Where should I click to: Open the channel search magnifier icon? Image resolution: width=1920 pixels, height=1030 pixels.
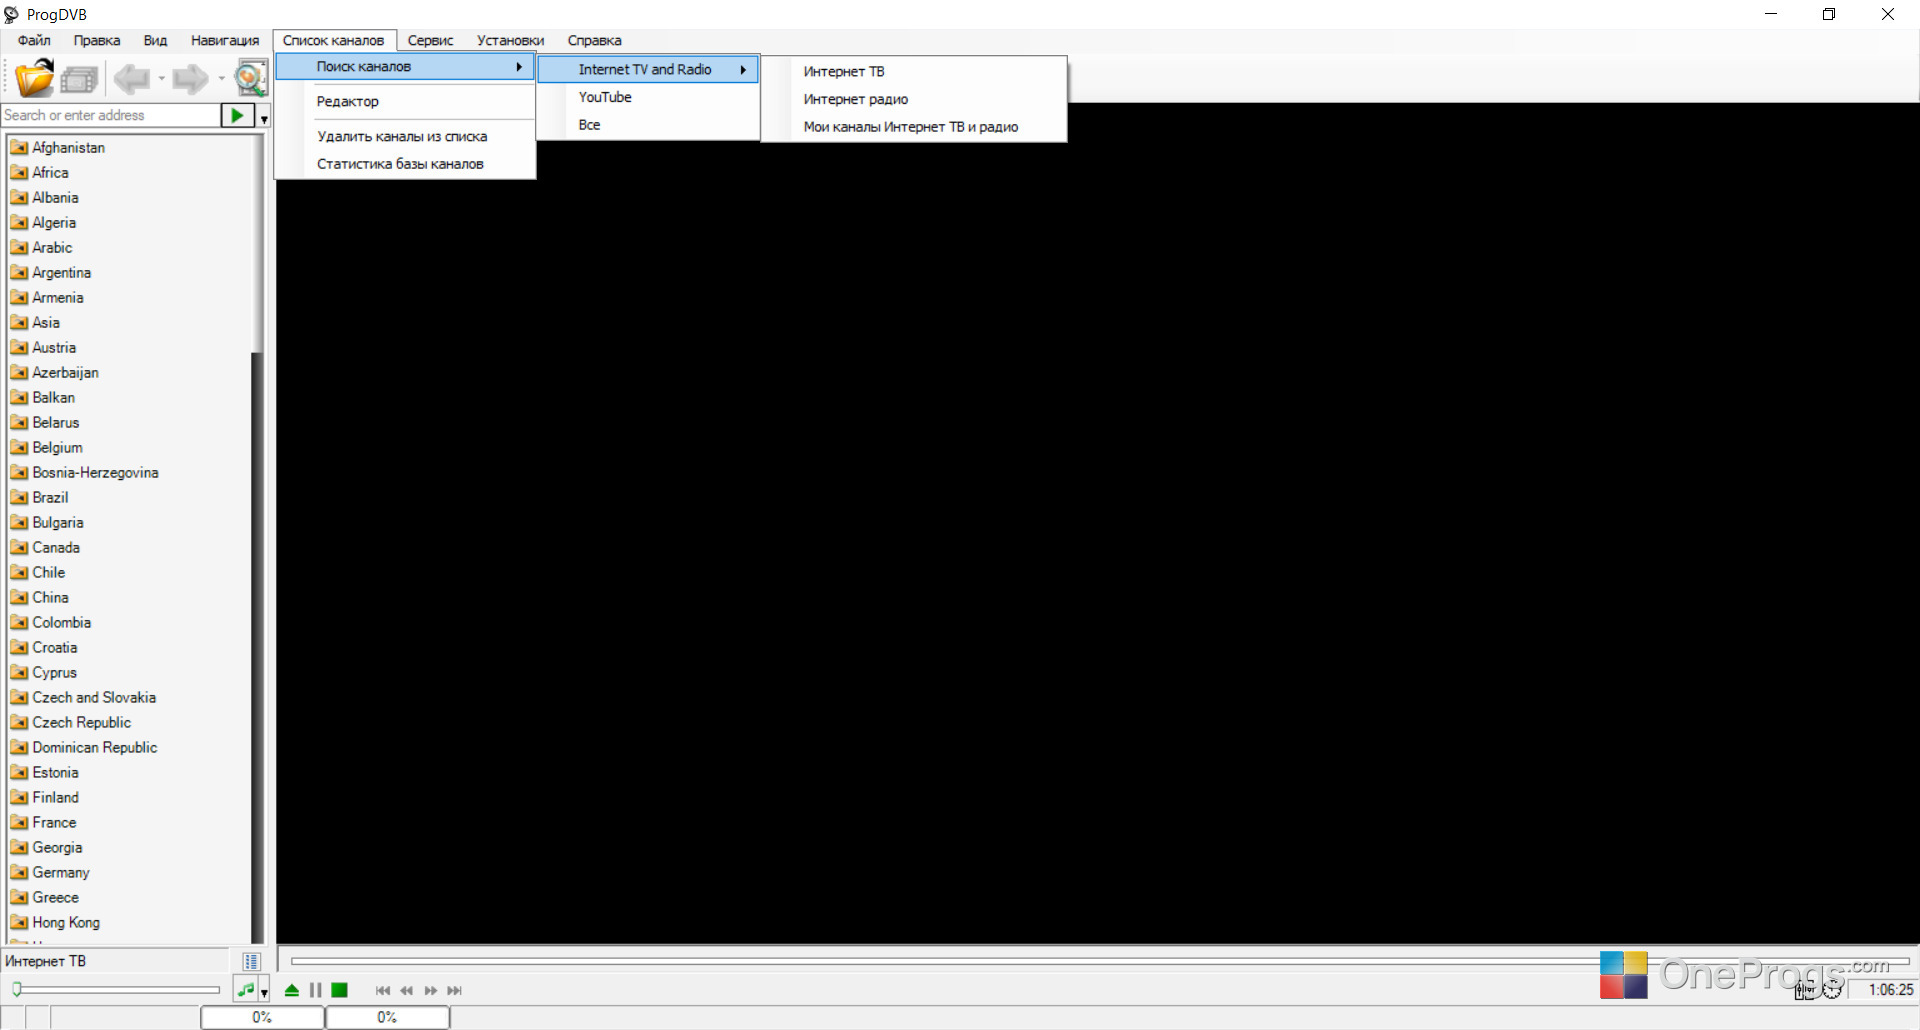pyautogui.click(x=250, y=78)
